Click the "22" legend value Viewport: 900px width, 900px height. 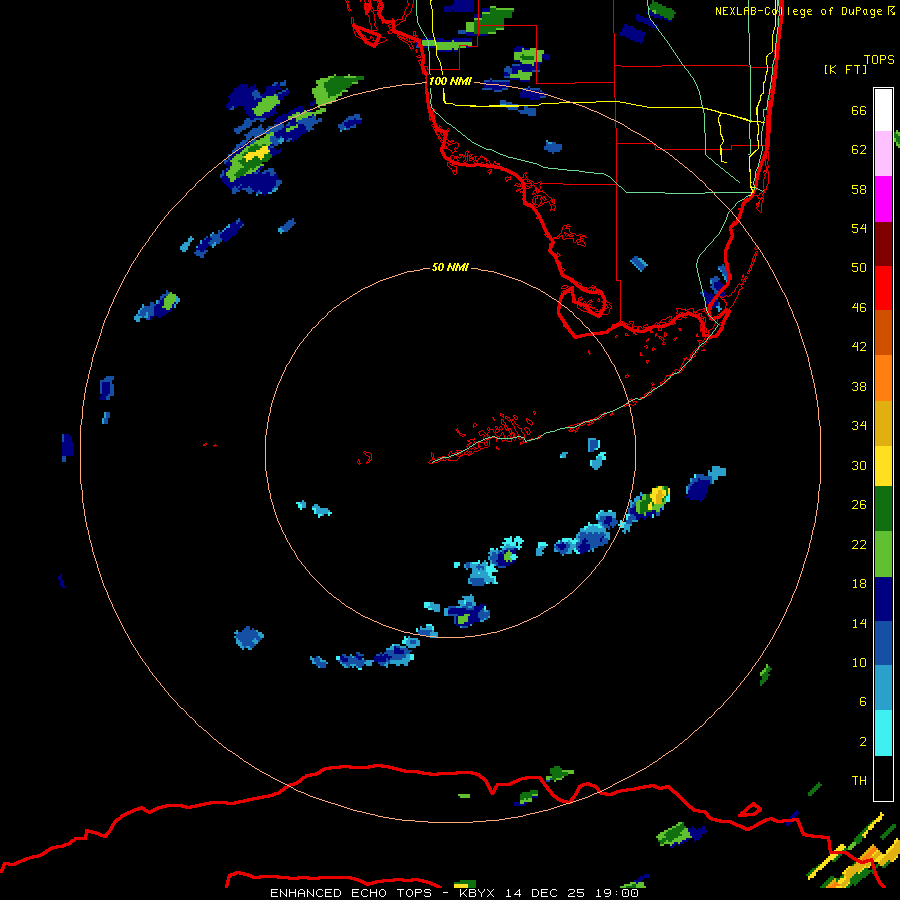pos(859,544)
